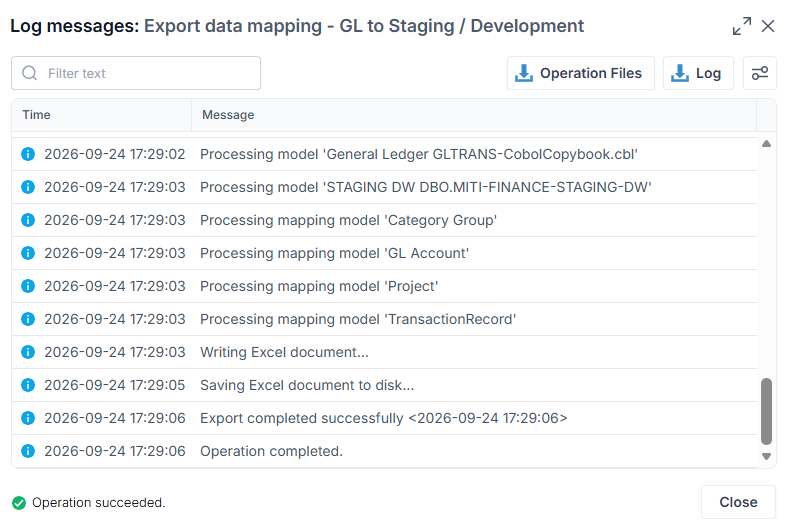This screenshot has width=787, height=525.
Task: Click the scrollbar up arrow
Action: [x=766, y=144]
